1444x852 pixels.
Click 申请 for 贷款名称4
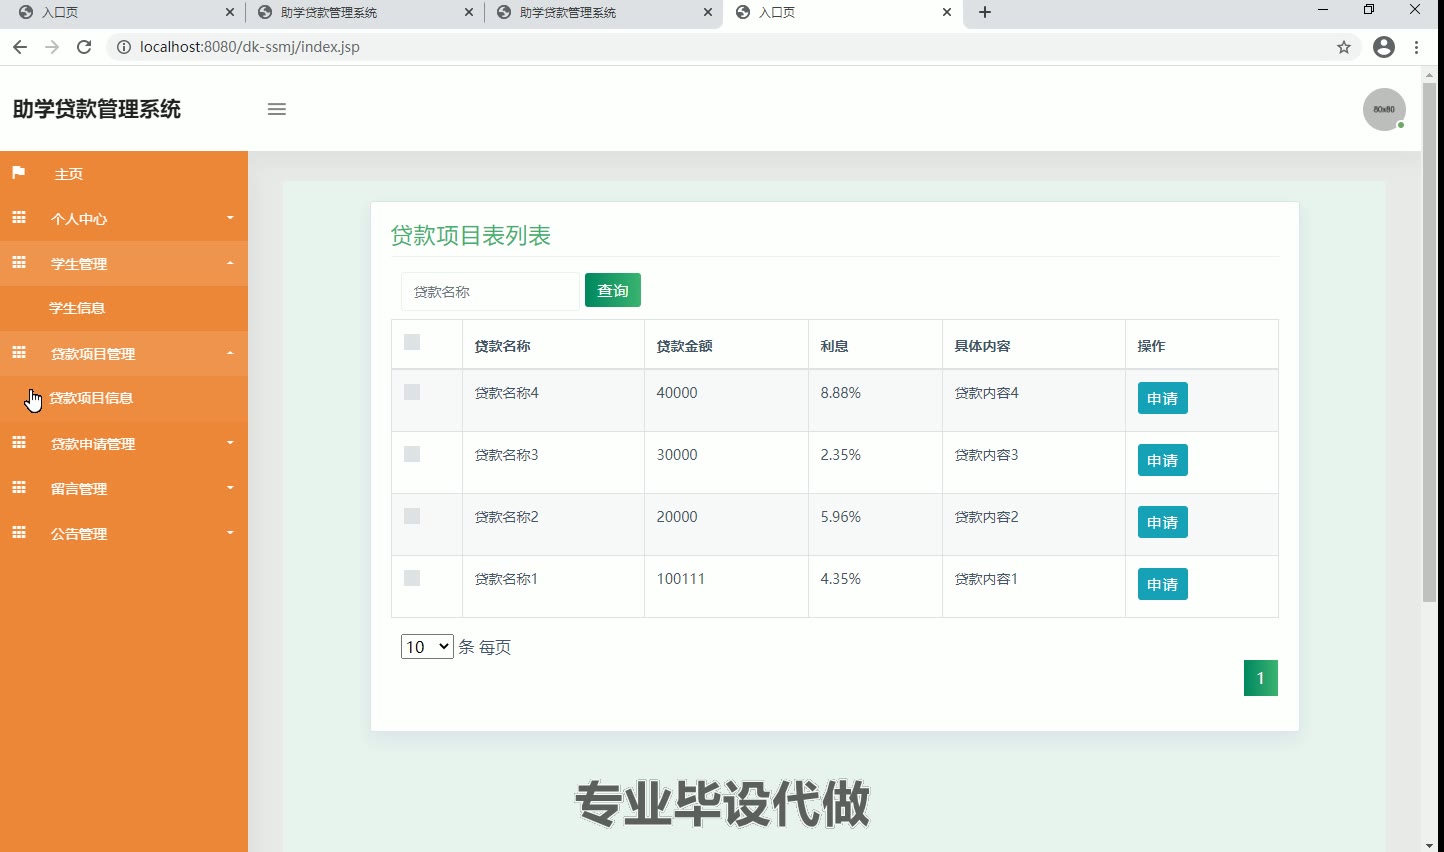[1162, 398]
